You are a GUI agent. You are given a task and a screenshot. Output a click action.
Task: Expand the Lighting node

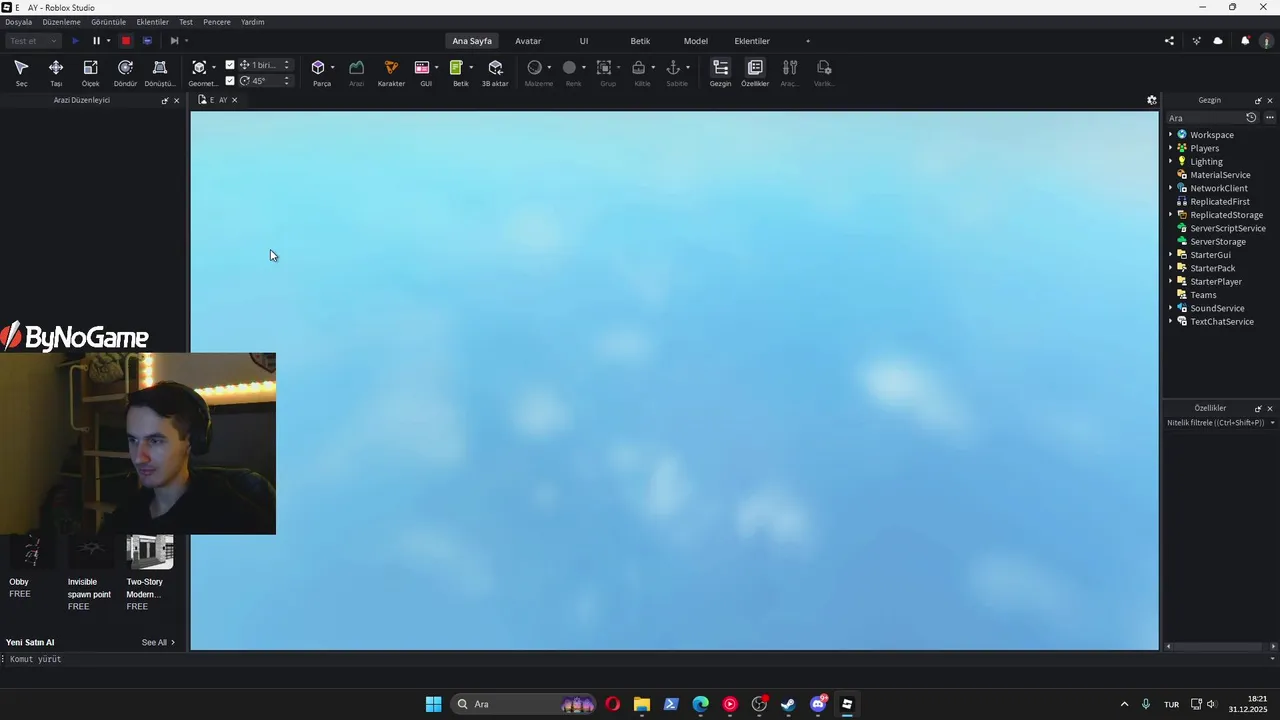[1170, 161]
